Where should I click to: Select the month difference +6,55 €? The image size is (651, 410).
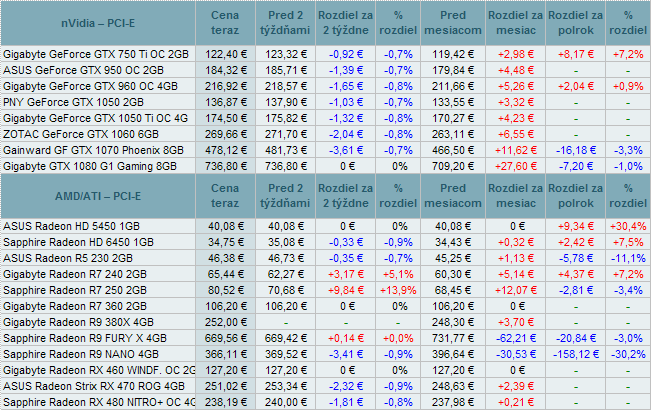tap(516, 134)
